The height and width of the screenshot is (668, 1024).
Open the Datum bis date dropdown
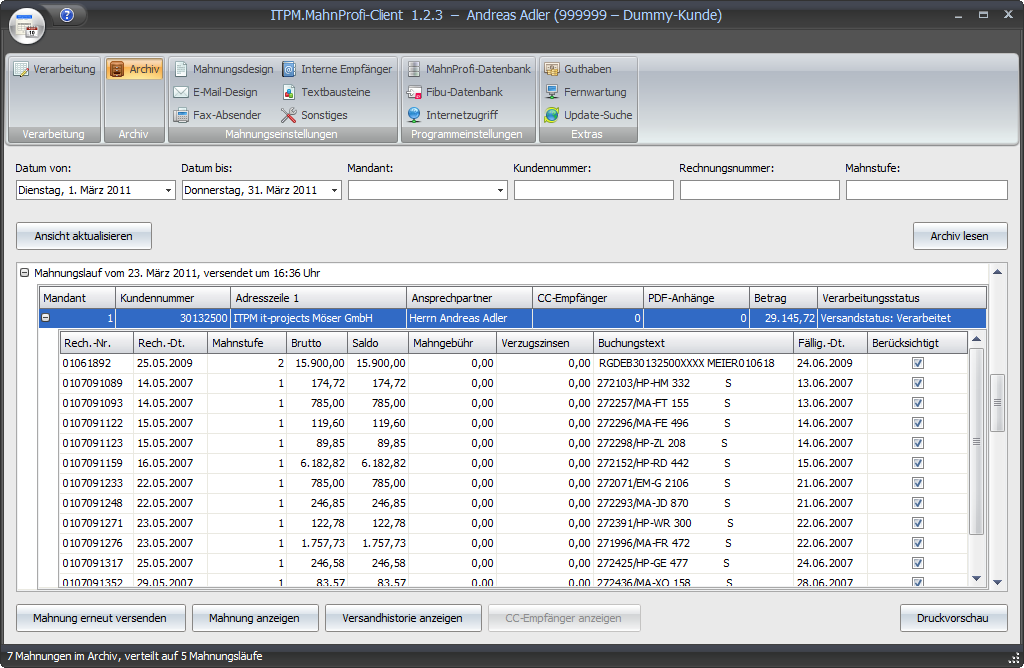click(x=334, y=191)
